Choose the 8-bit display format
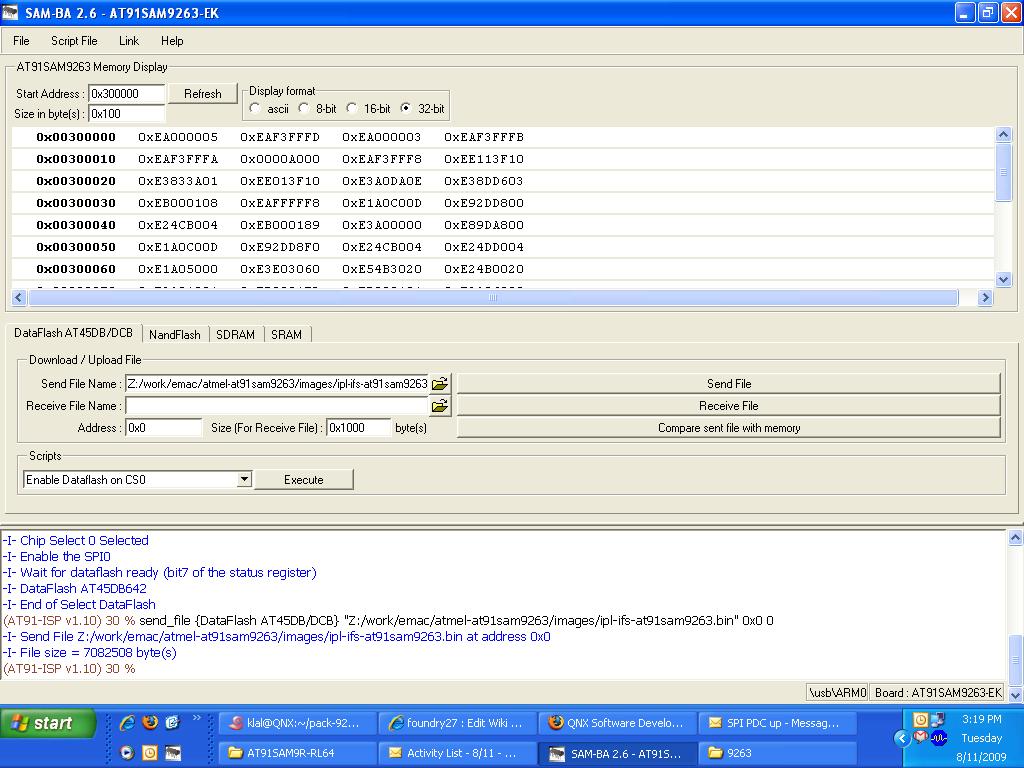The width and height of the screenshot is (1024, 768). coord(304,108)
